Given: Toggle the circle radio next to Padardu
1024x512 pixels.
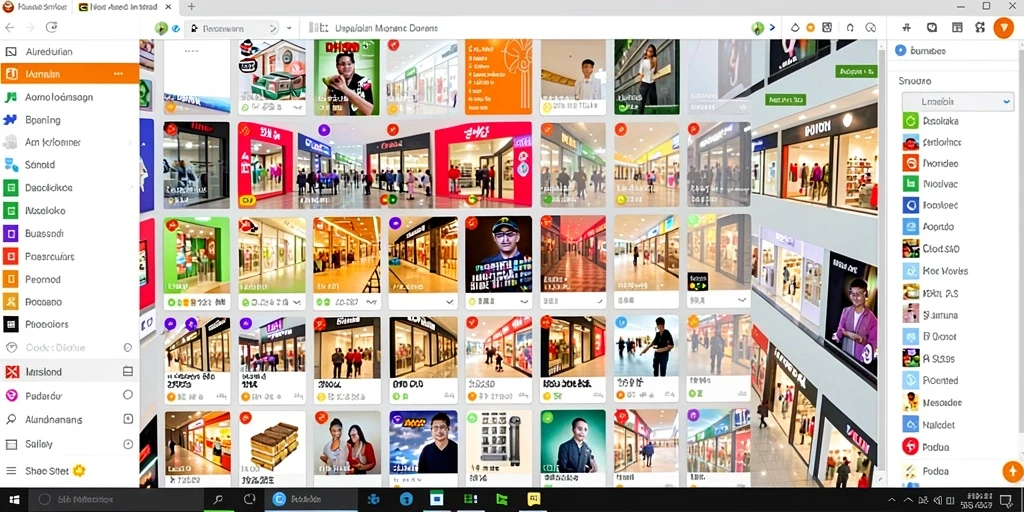Looking at the screenshot, I should (128, 395).
